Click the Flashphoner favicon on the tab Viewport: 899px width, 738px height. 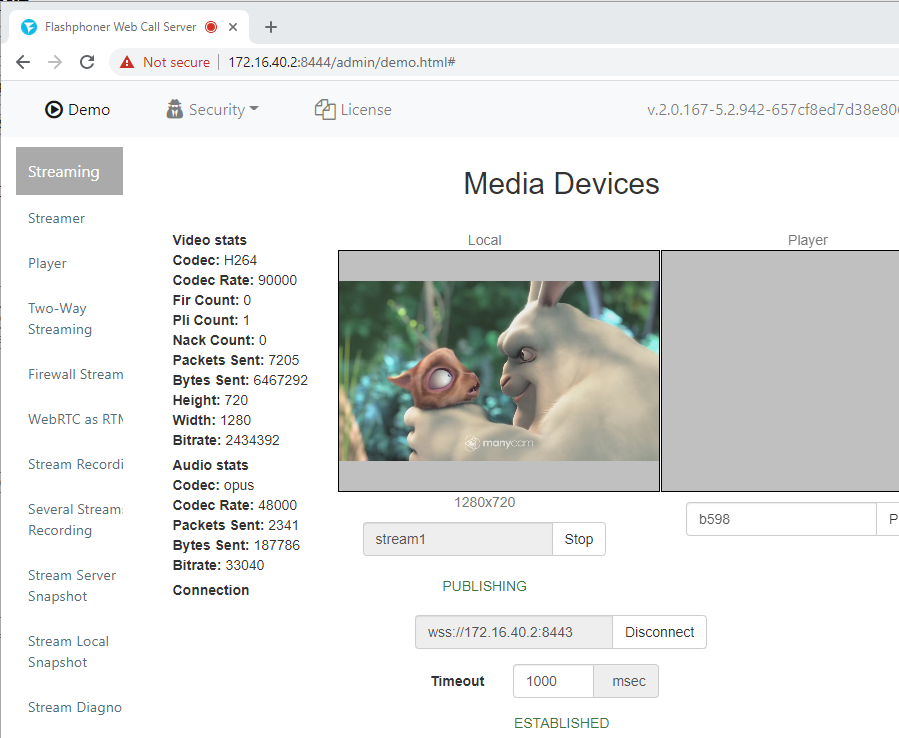pyautogui.click(x=29, y=27)
